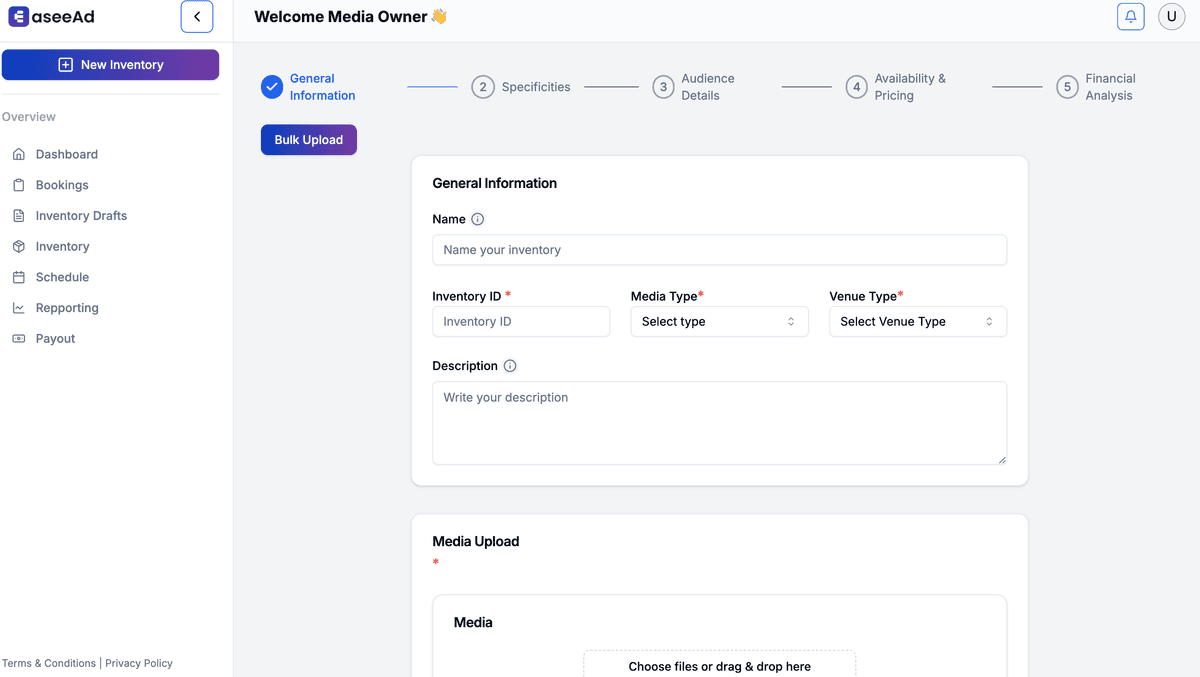Click the step 4 circle for Availability & Pricing
Viewport: 1200px width, 677px height.
856,87
